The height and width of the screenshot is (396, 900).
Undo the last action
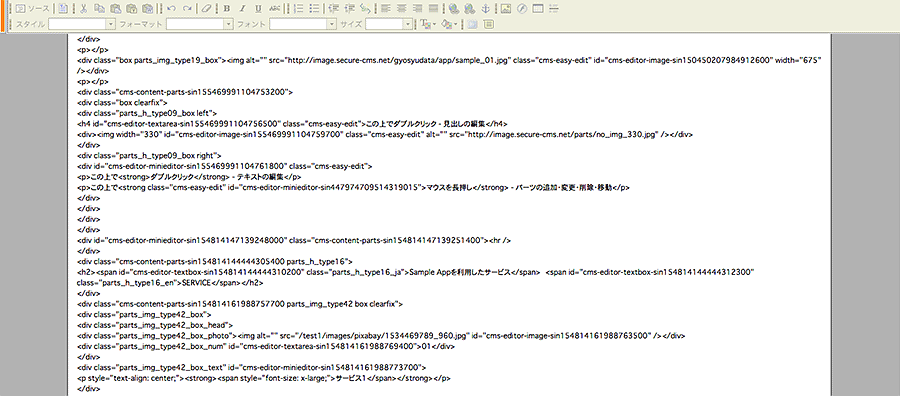(171, 9)
